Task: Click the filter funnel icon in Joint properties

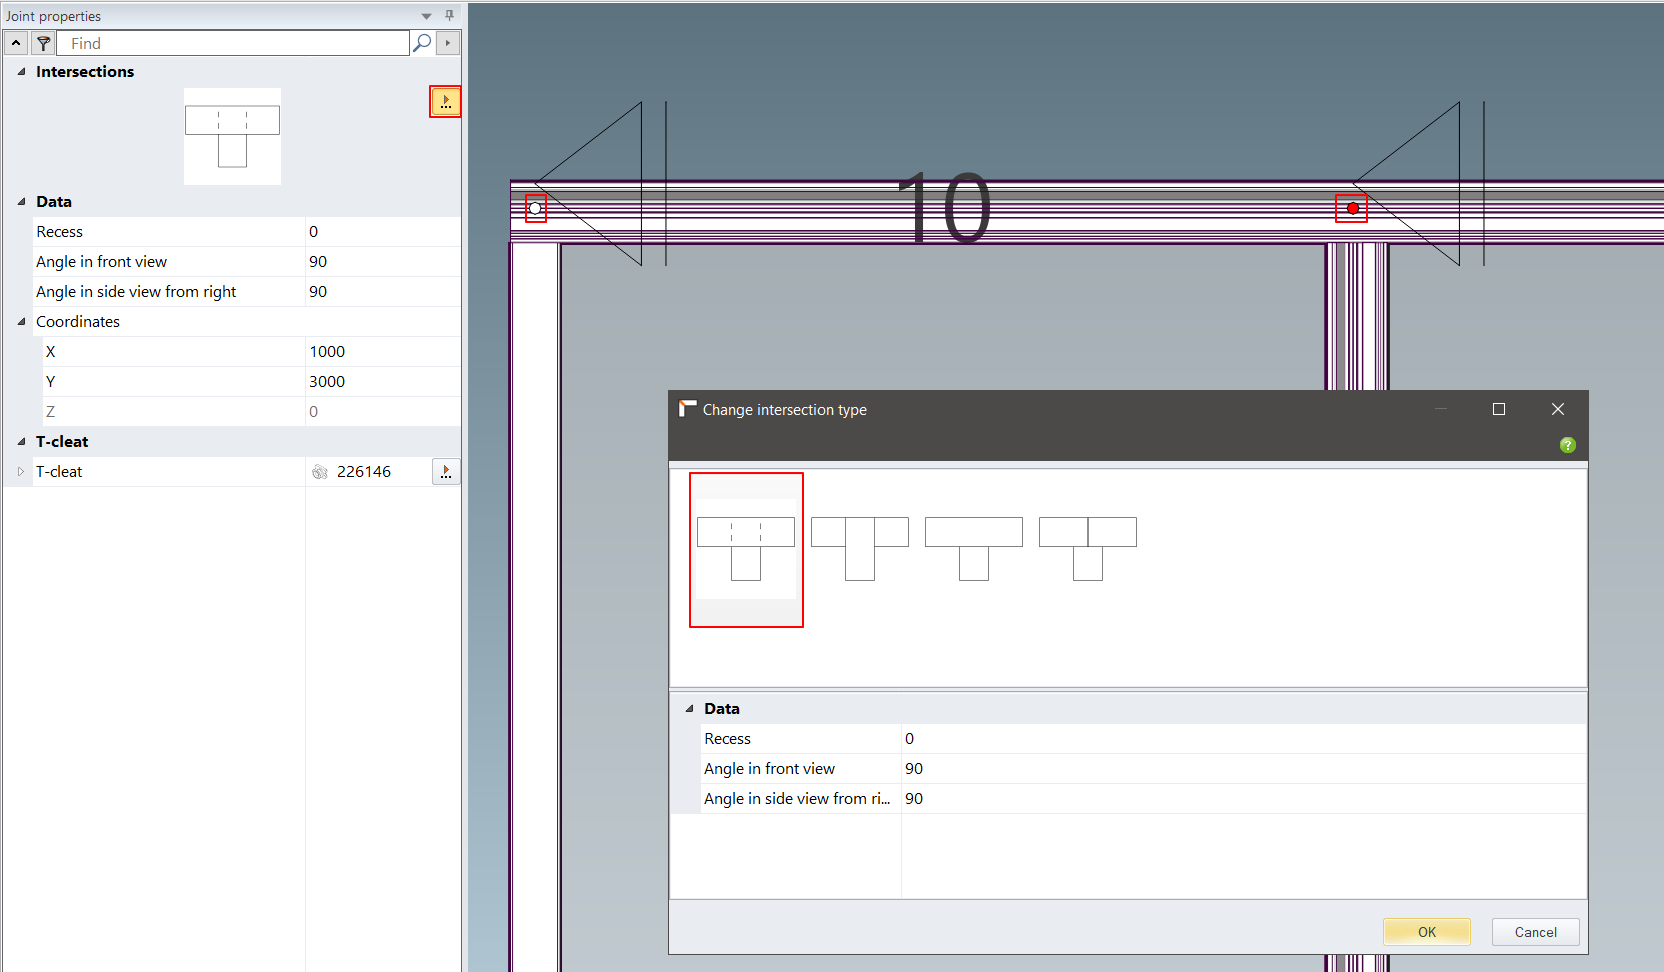Action: [44, 43]
